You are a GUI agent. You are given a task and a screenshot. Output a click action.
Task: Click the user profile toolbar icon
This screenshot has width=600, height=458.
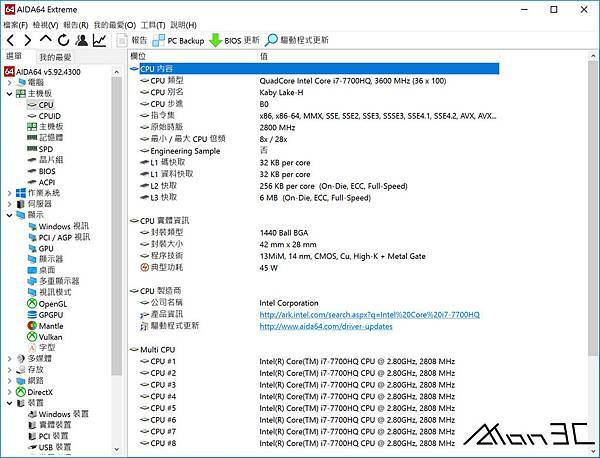pos(82,40)
